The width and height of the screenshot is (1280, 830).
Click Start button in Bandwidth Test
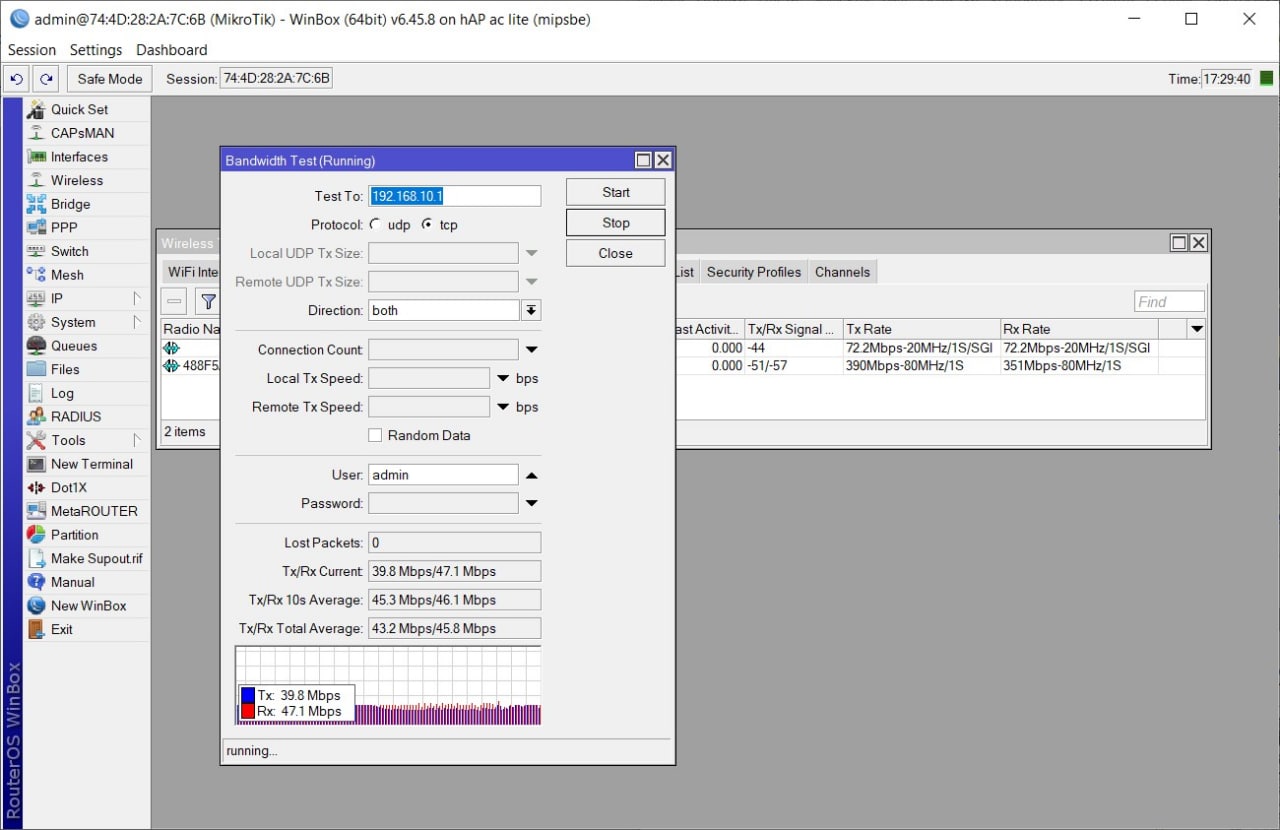tap(616, 193)
